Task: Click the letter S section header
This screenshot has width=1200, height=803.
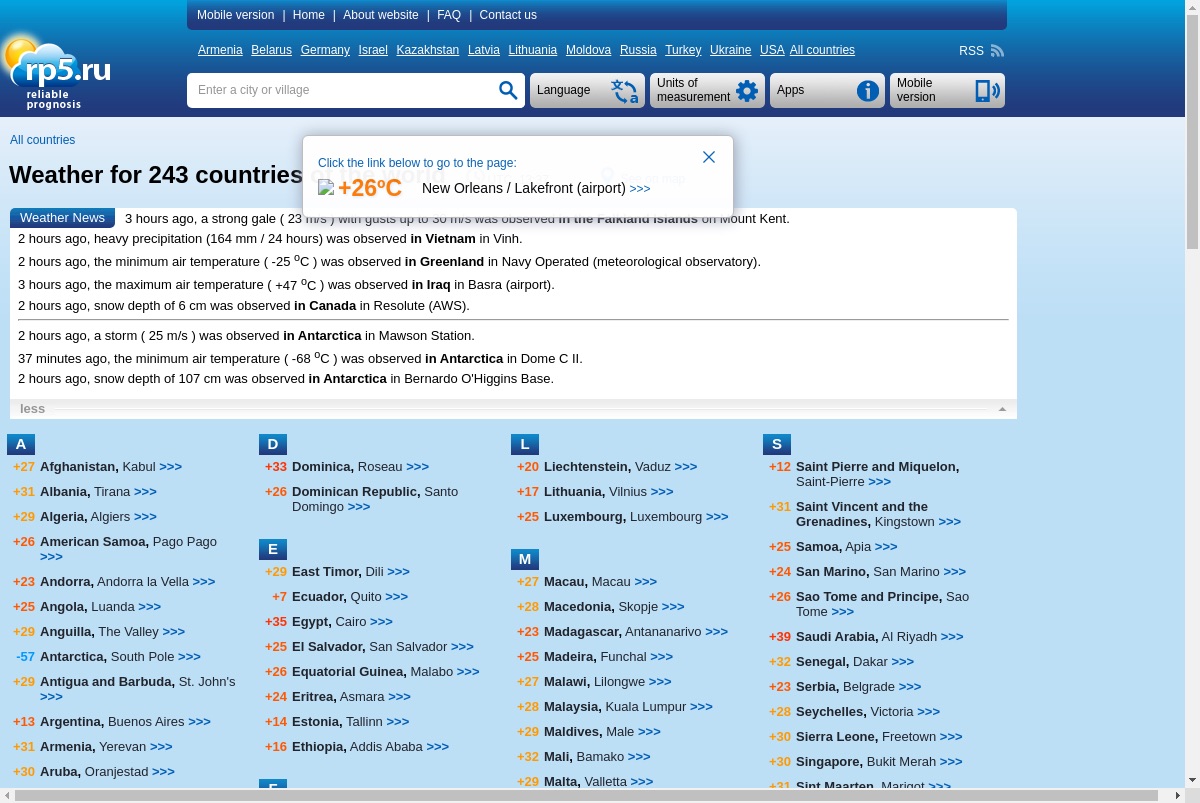Action: [x=777, y=444]
